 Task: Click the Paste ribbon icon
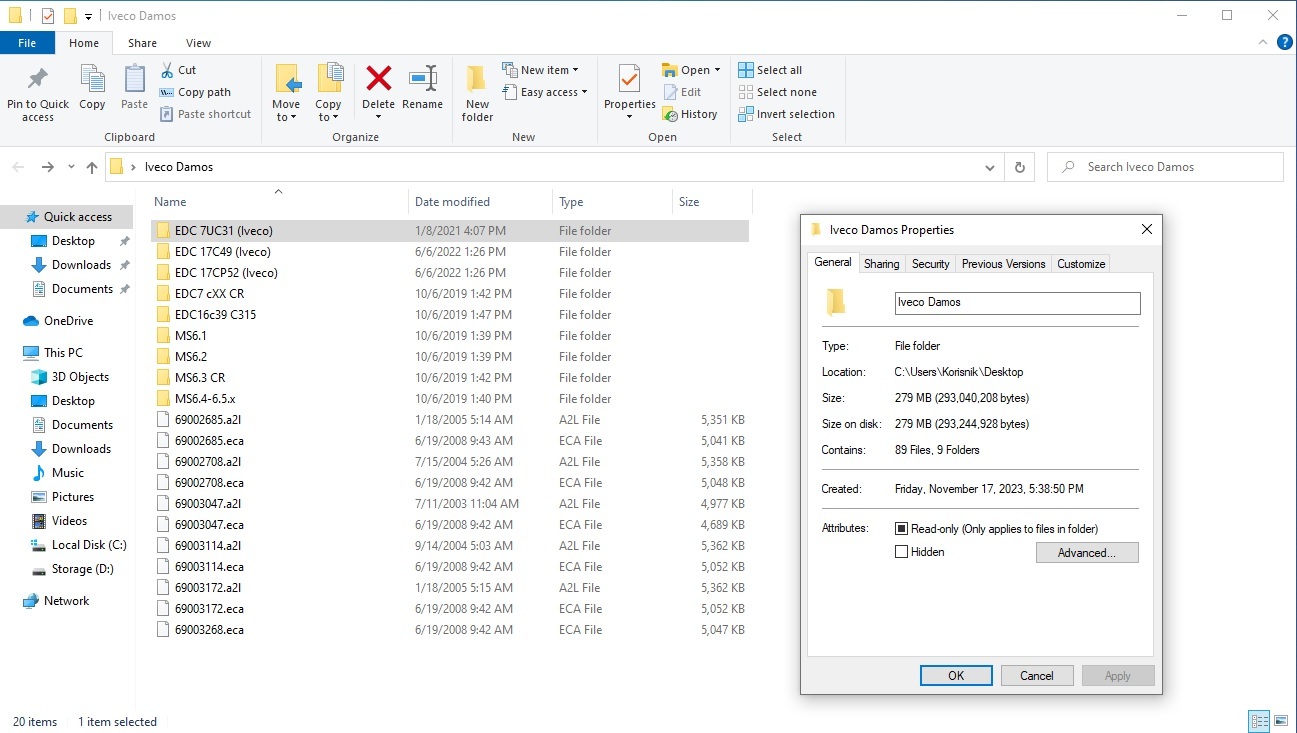pos(134,80)
